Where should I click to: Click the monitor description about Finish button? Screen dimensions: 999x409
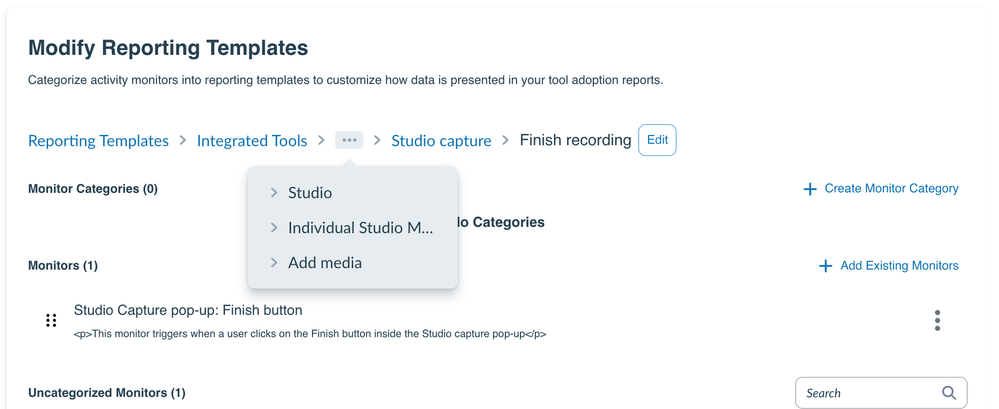[310, 334]
